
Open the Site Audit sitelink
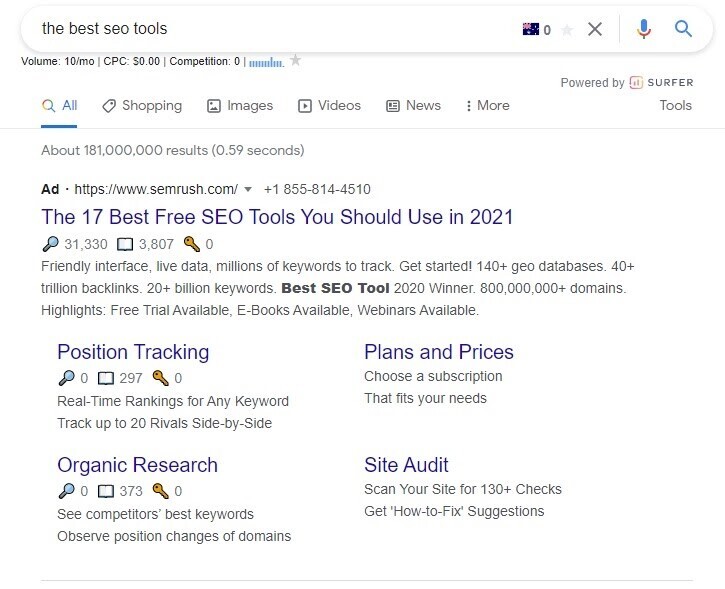(x=406, y=465)
